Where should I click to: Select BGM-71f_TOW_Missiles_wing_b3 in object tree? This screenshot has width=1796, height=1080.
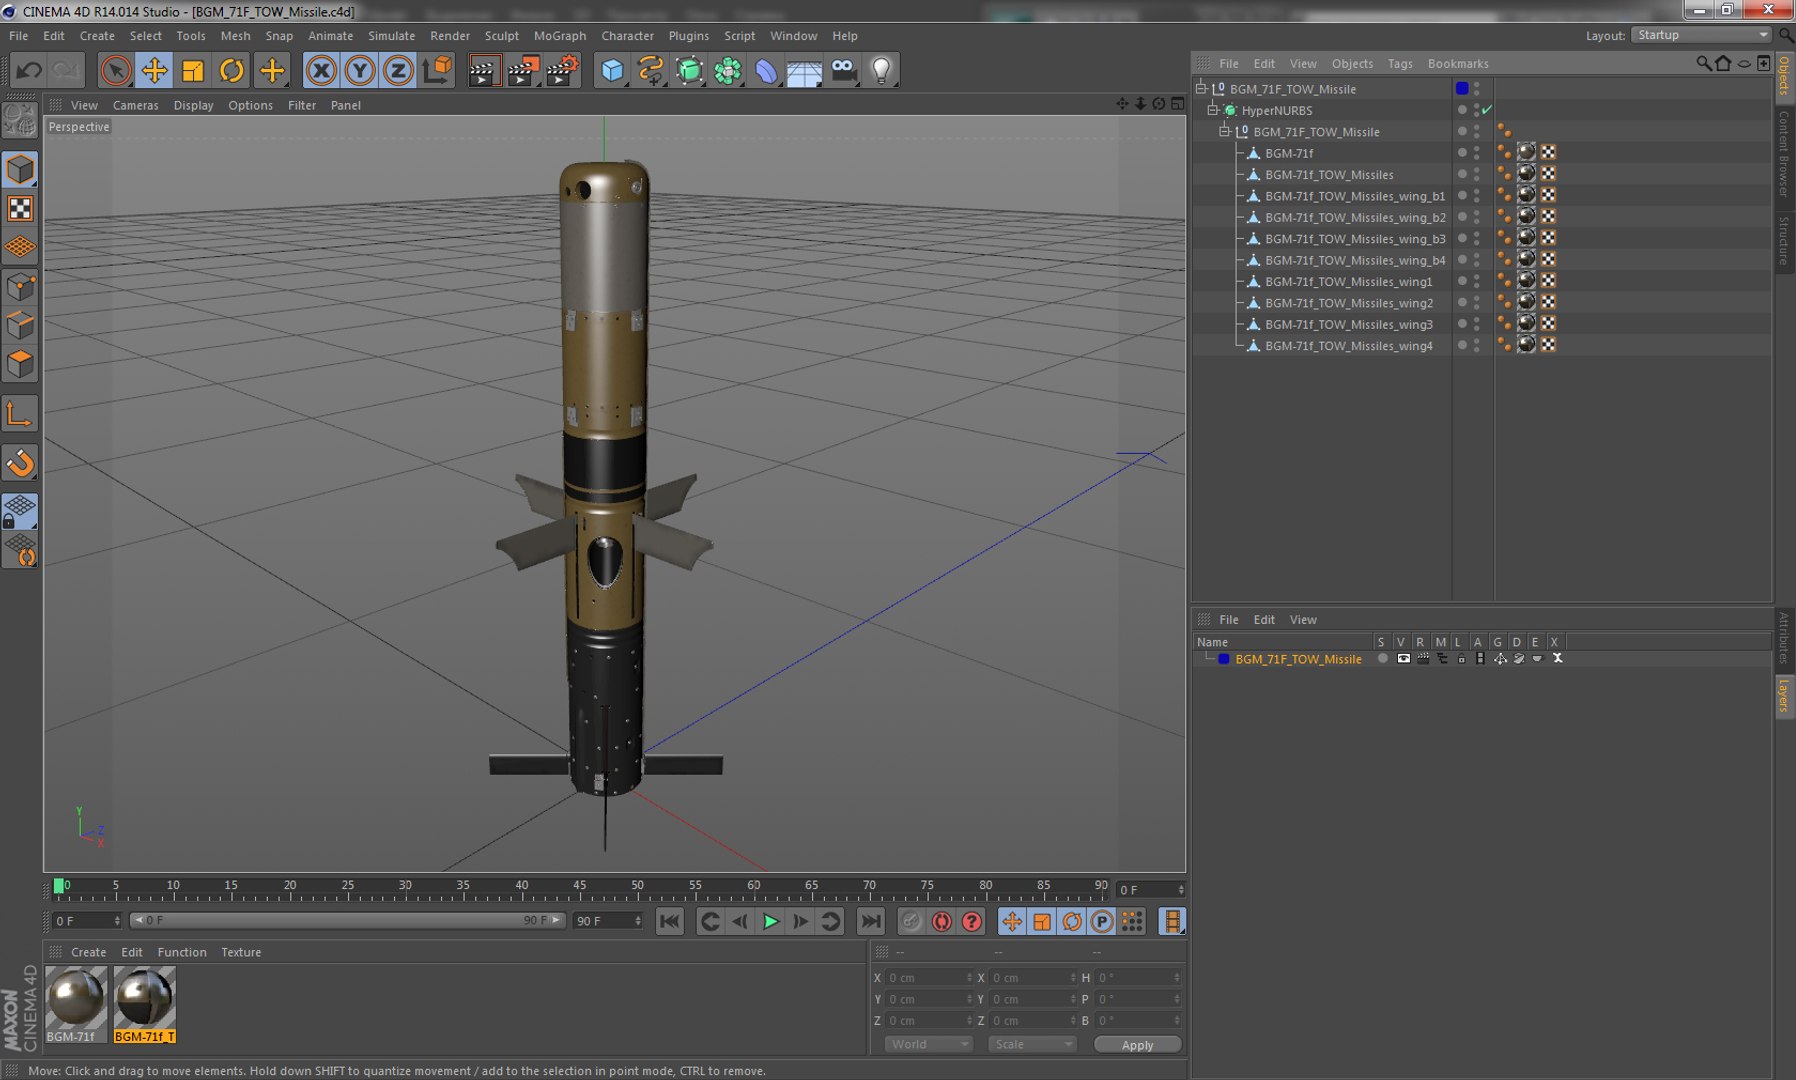coord(1354,239)
